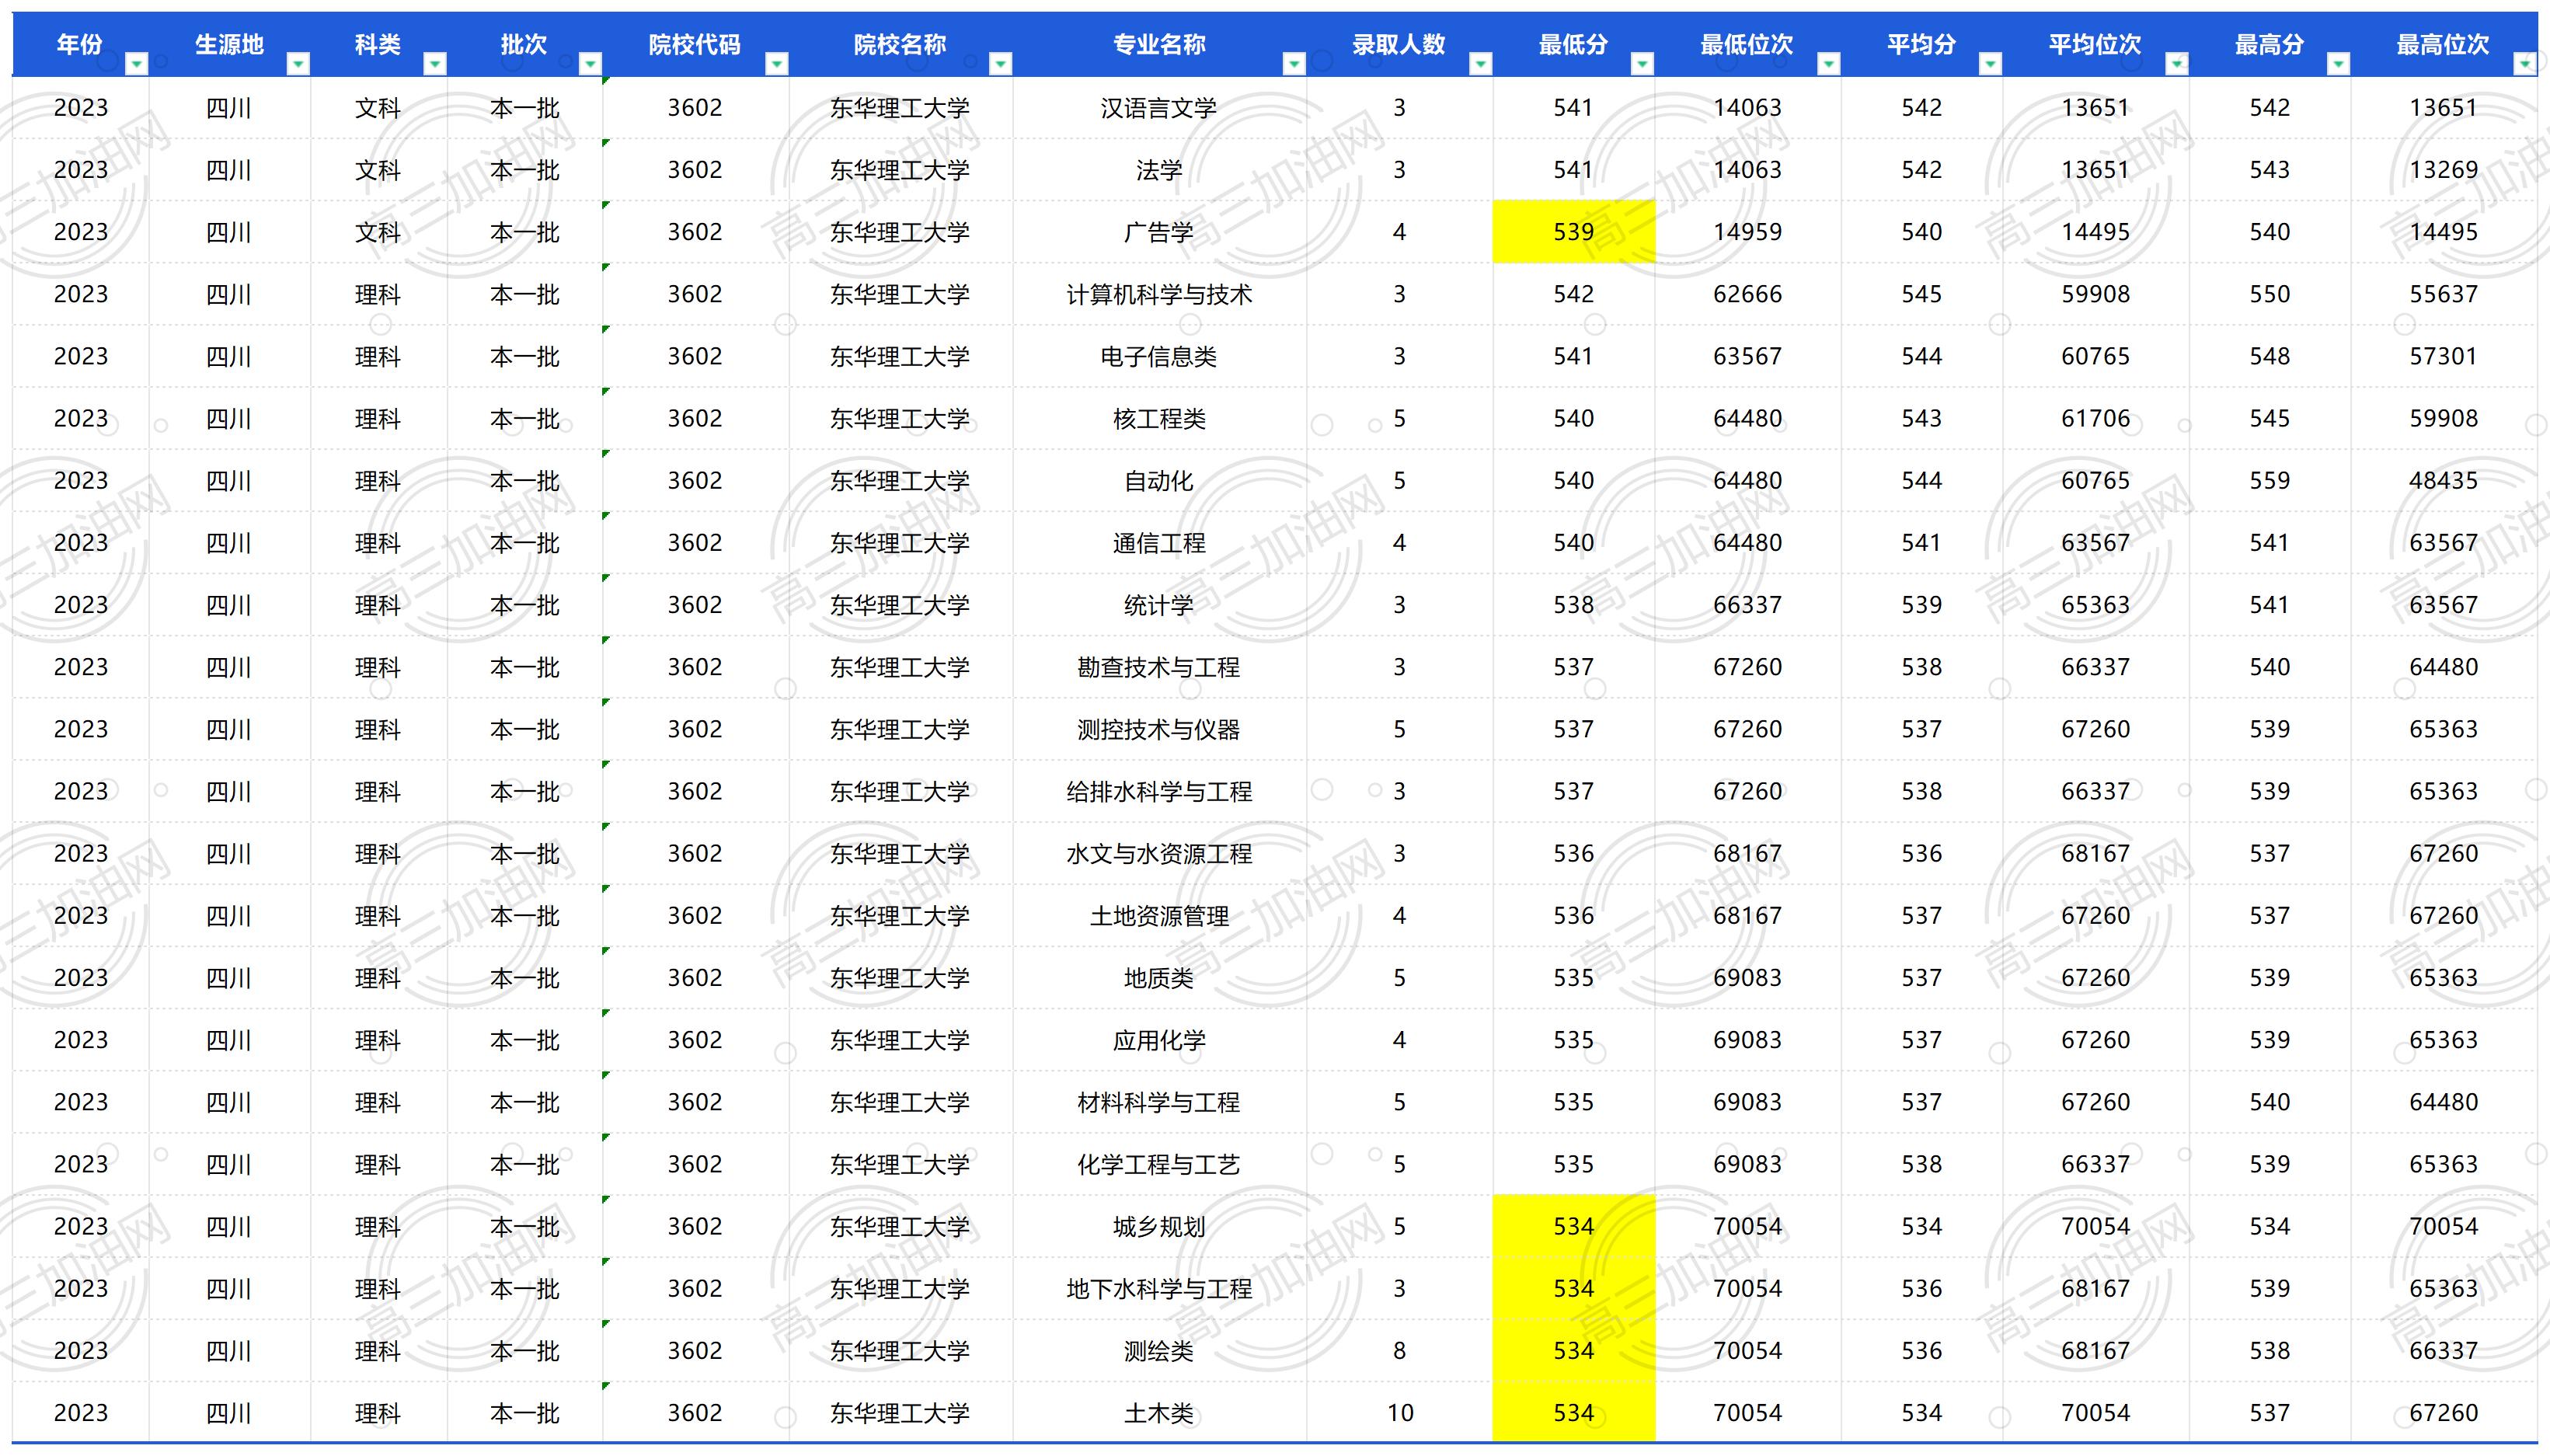Select the 地质类 major cell
Image resolution: width=2550 pixels, height=1456 pixels.
click(1159, 978)
